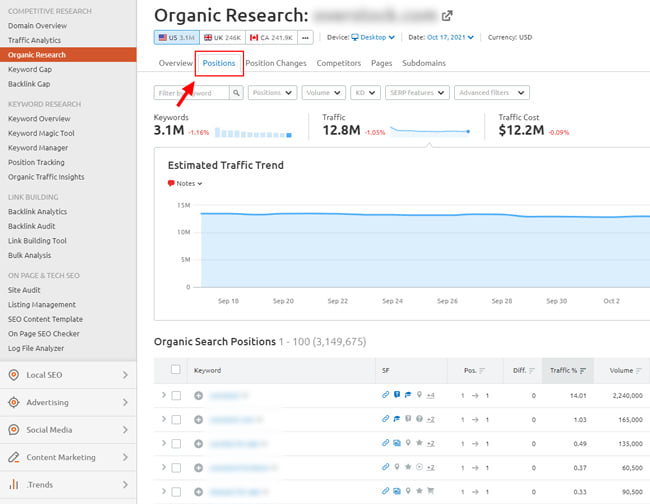Click the Advertising target icon
Viewport: 650px width, 504px height.
[x=14, y=402]
